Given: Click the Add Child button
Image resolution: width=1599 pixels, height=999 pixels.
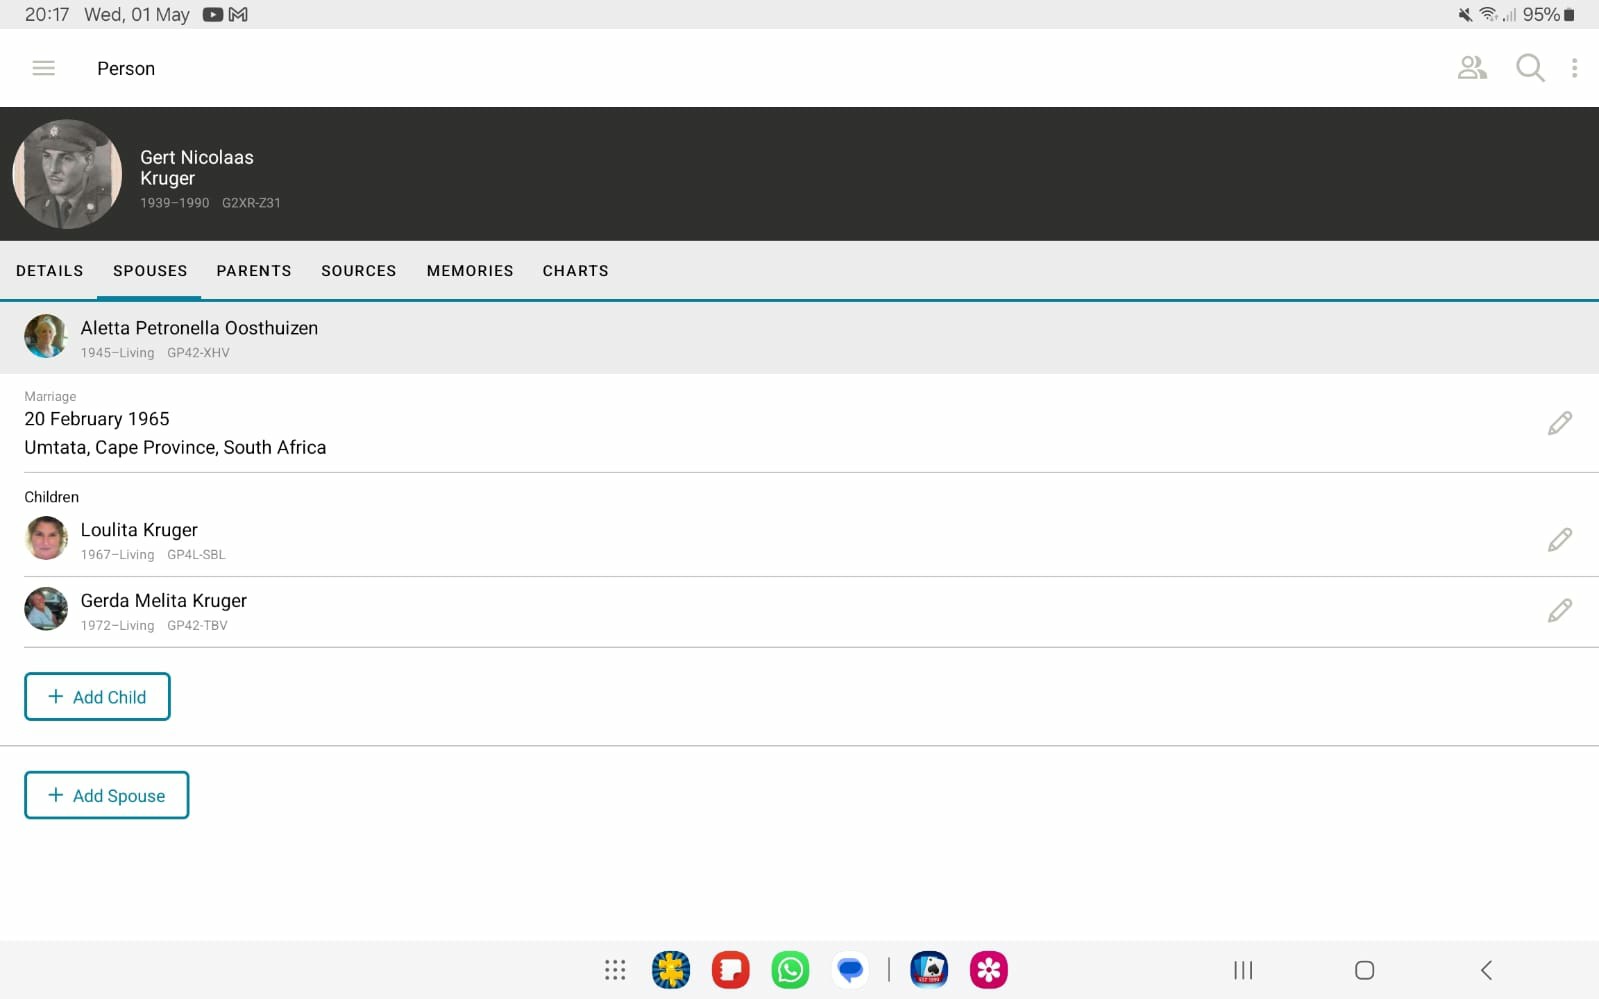Looking at the screenshot, I should pos(97,697).
